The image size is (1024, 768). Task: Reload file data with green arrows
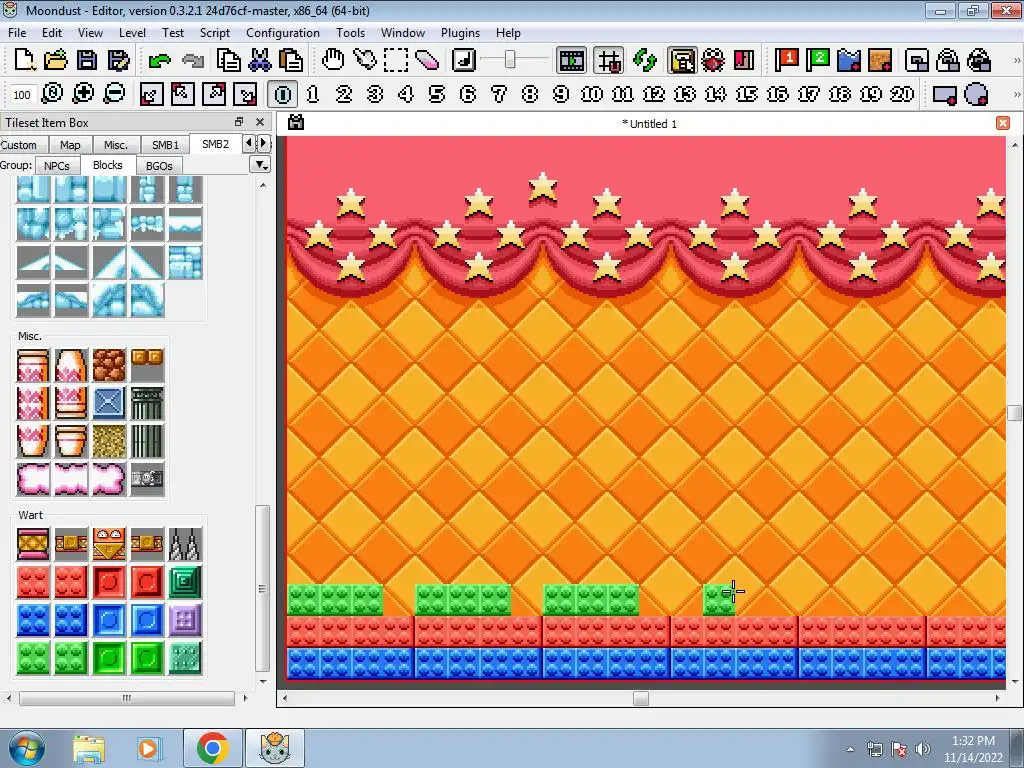[x=645, y=60]
